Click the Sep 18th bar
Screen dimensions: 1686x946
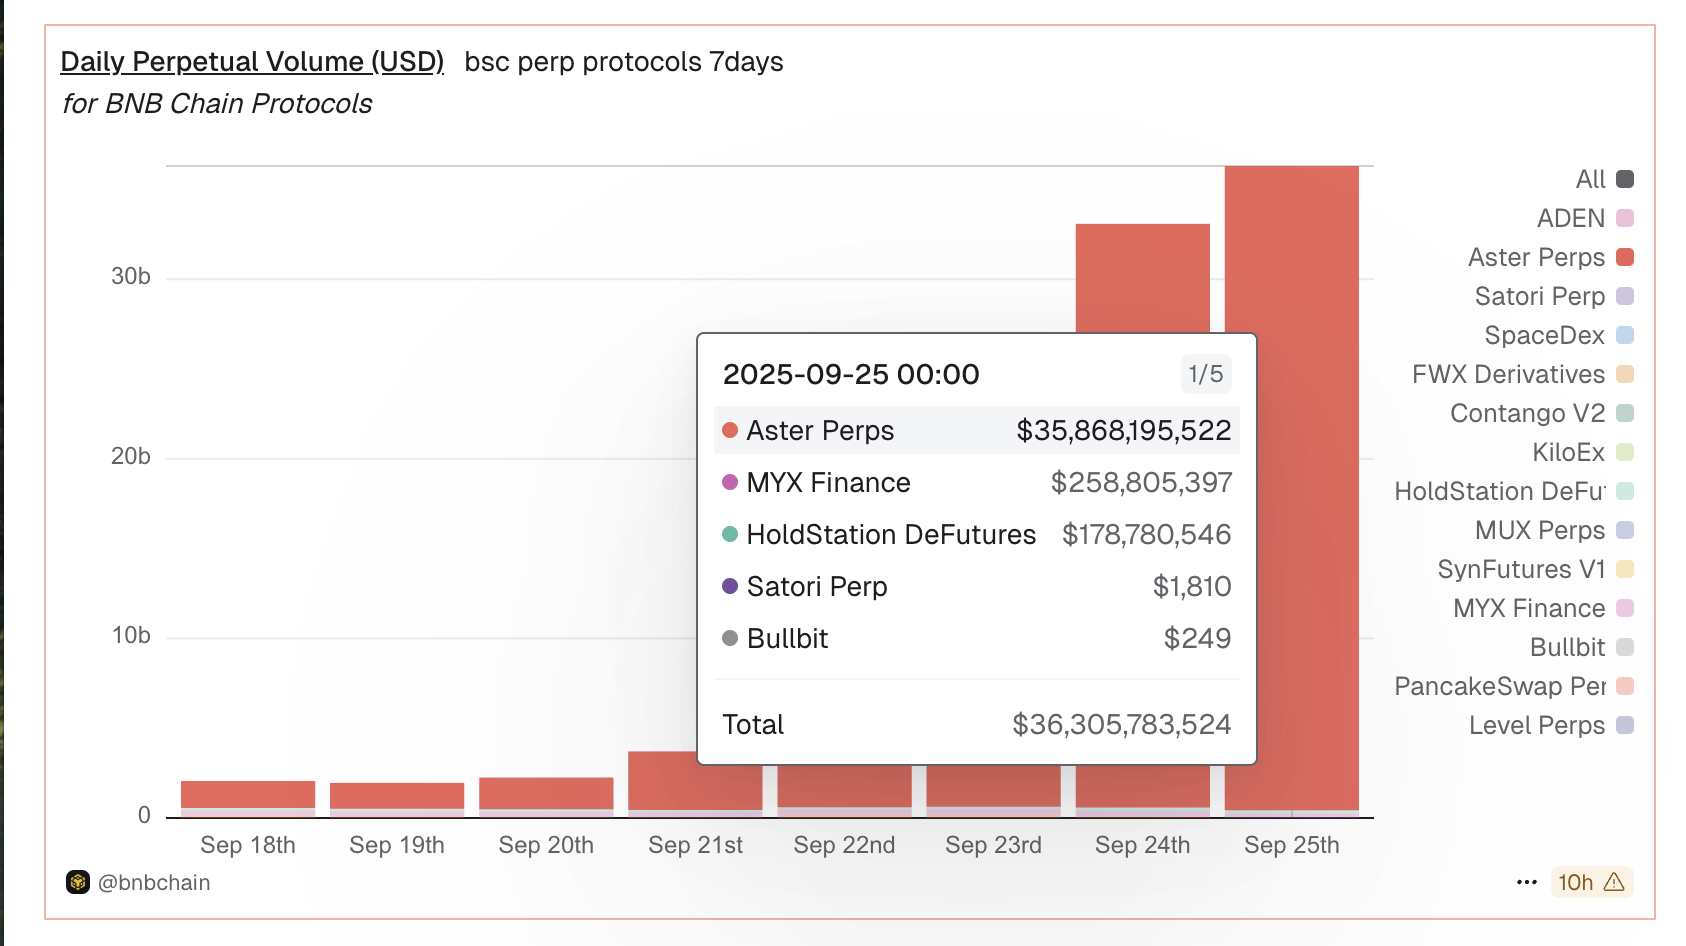(248, 795)
